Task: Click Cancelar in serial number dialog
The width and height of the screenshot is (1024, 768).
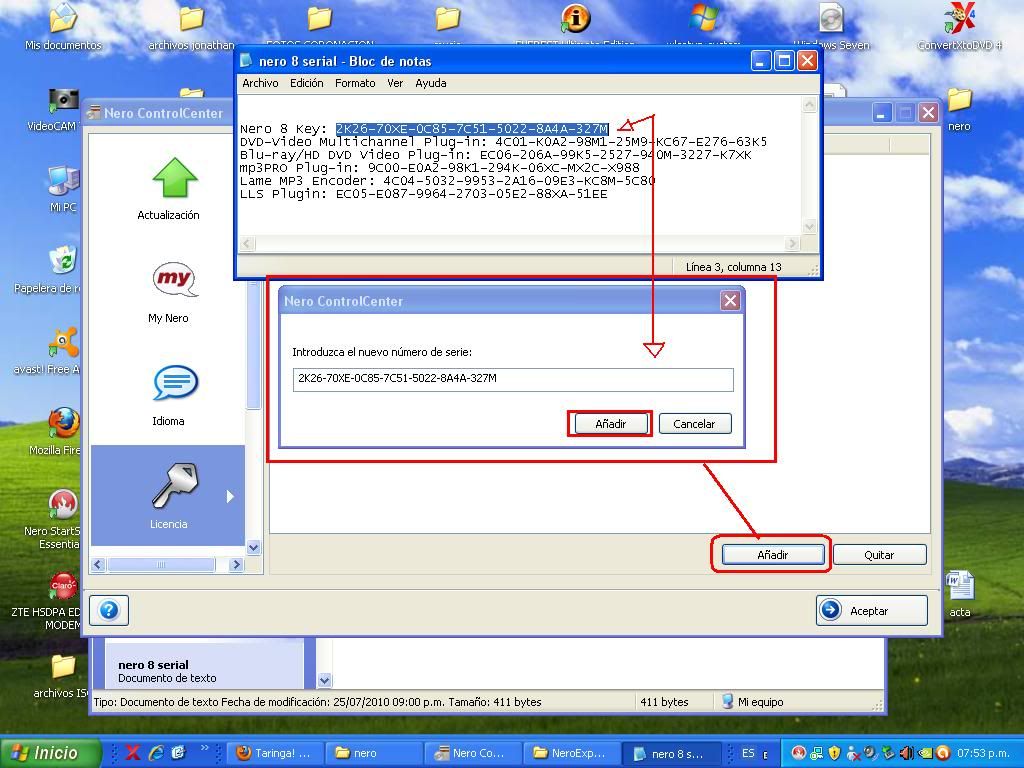Action: 694,424
